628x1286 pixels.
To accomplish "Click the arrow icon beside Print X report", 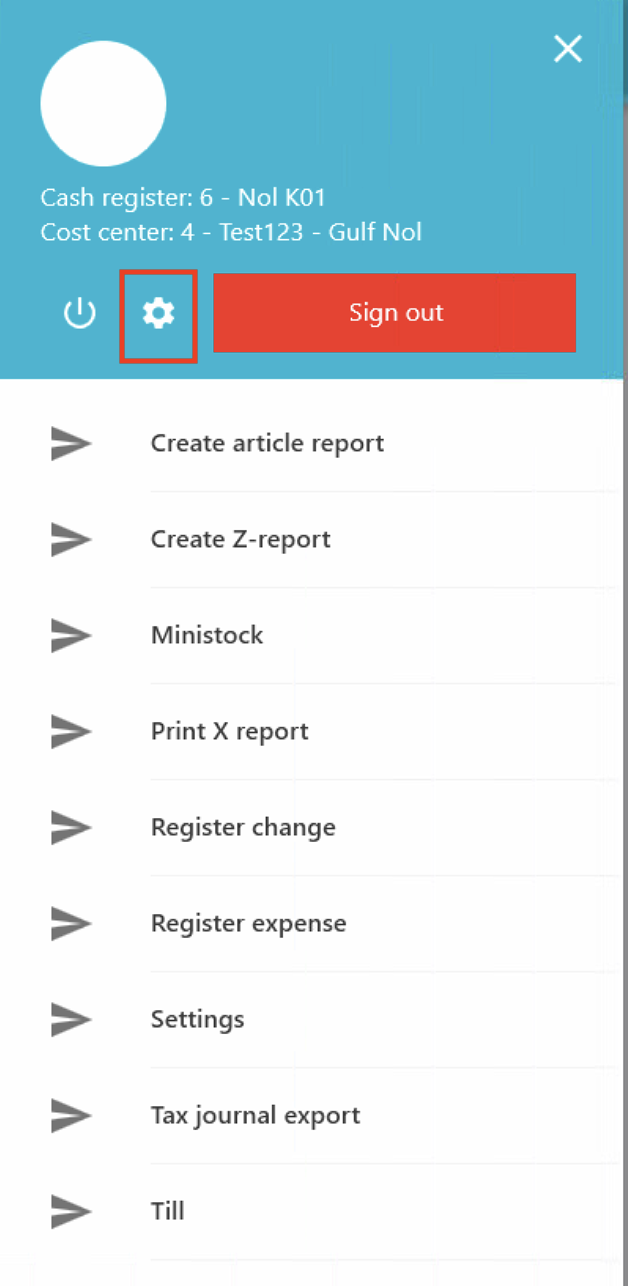I will click(71, 731).
